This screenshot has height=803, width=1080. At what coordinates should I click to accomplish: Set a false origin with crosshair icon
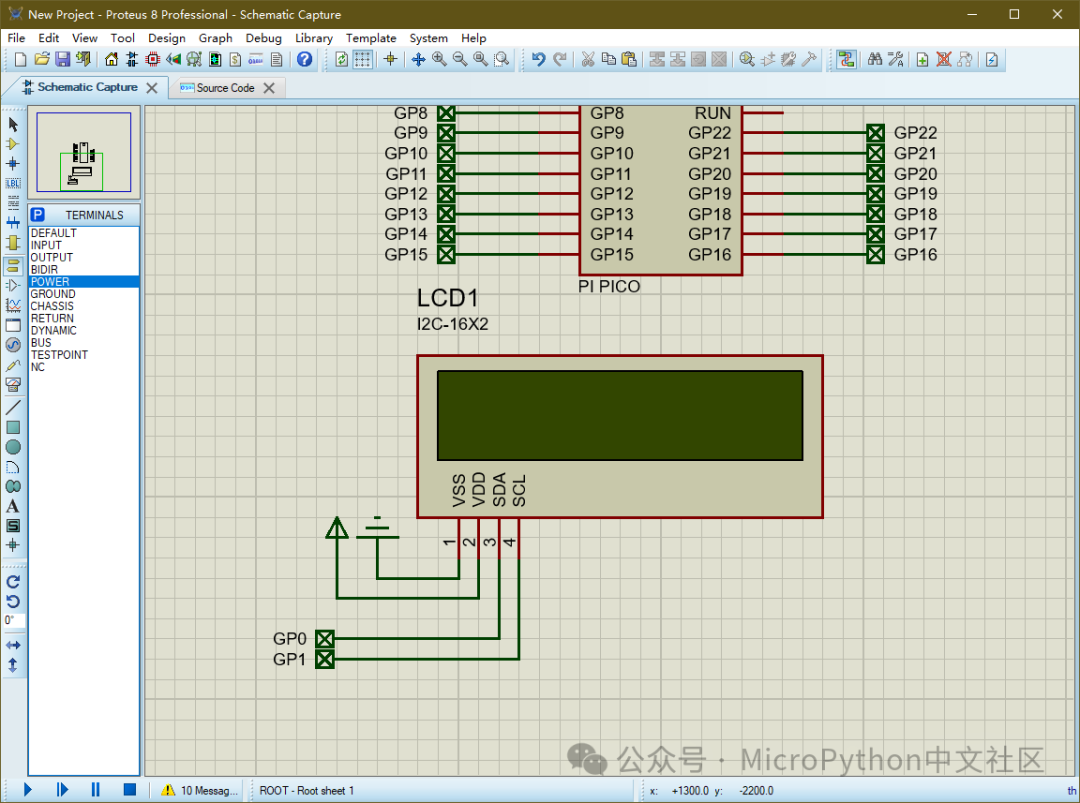point(391,60)
